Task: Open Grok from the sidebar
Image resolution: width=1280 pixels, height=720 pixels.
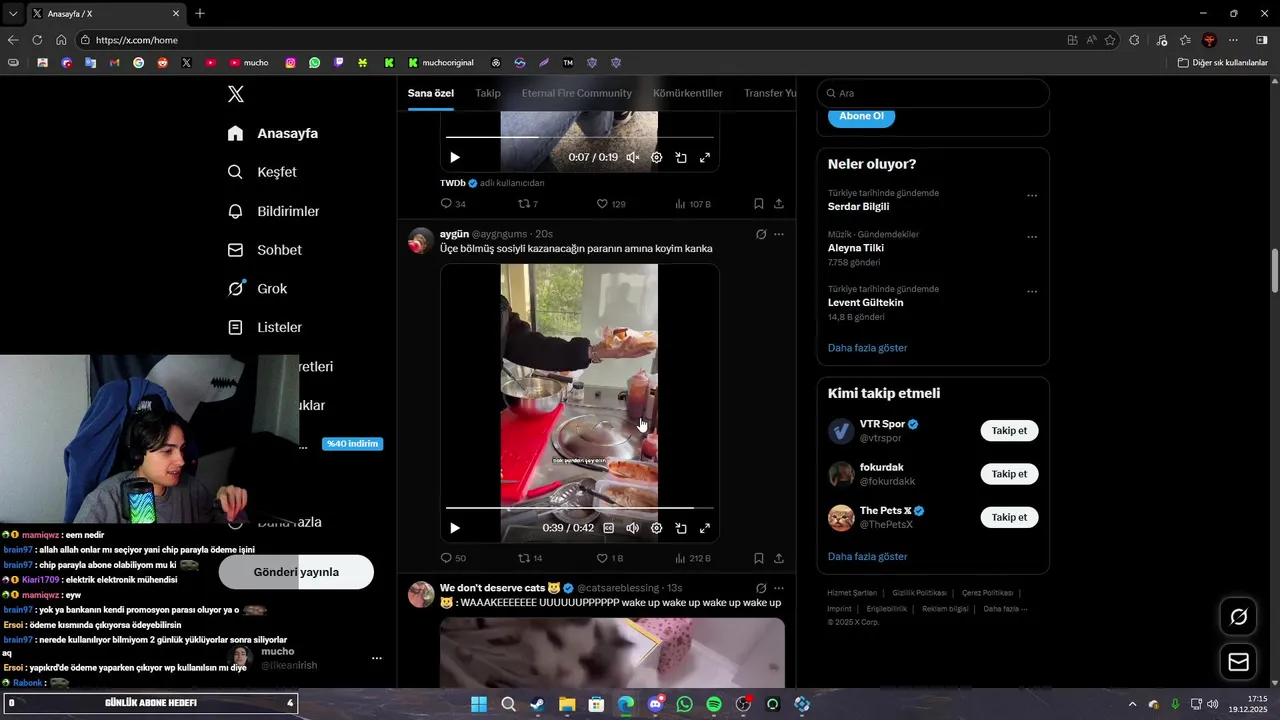Action: (x=257, y=288)
